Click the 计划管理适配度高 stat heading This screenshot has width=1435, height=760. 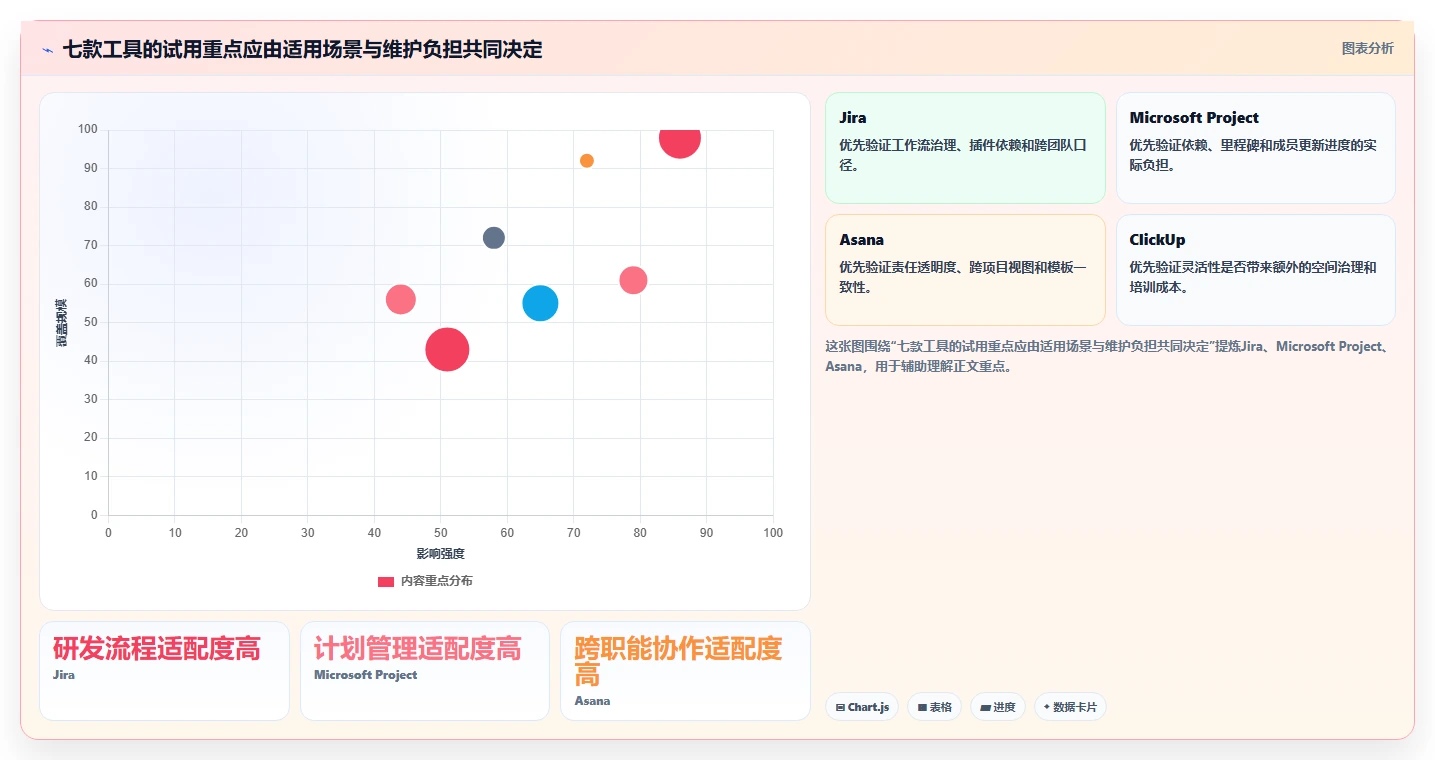click(417, 649)
